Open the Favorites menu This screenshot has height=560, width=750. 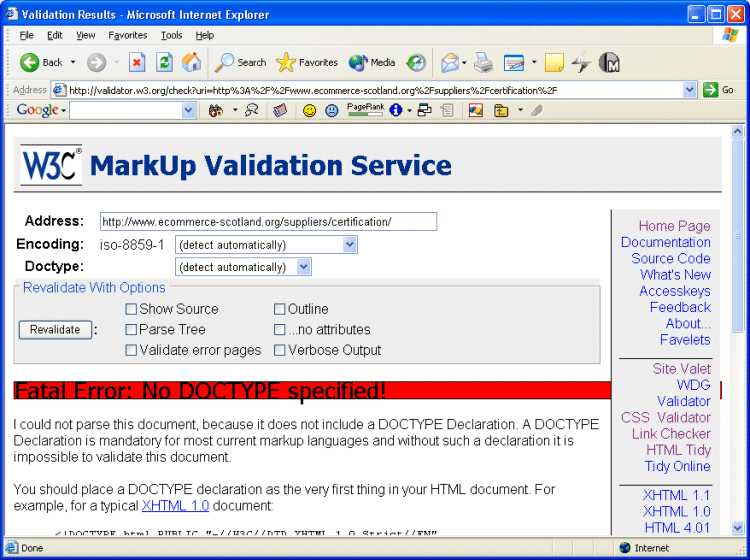pyautogui.click(x=128, y=35)
